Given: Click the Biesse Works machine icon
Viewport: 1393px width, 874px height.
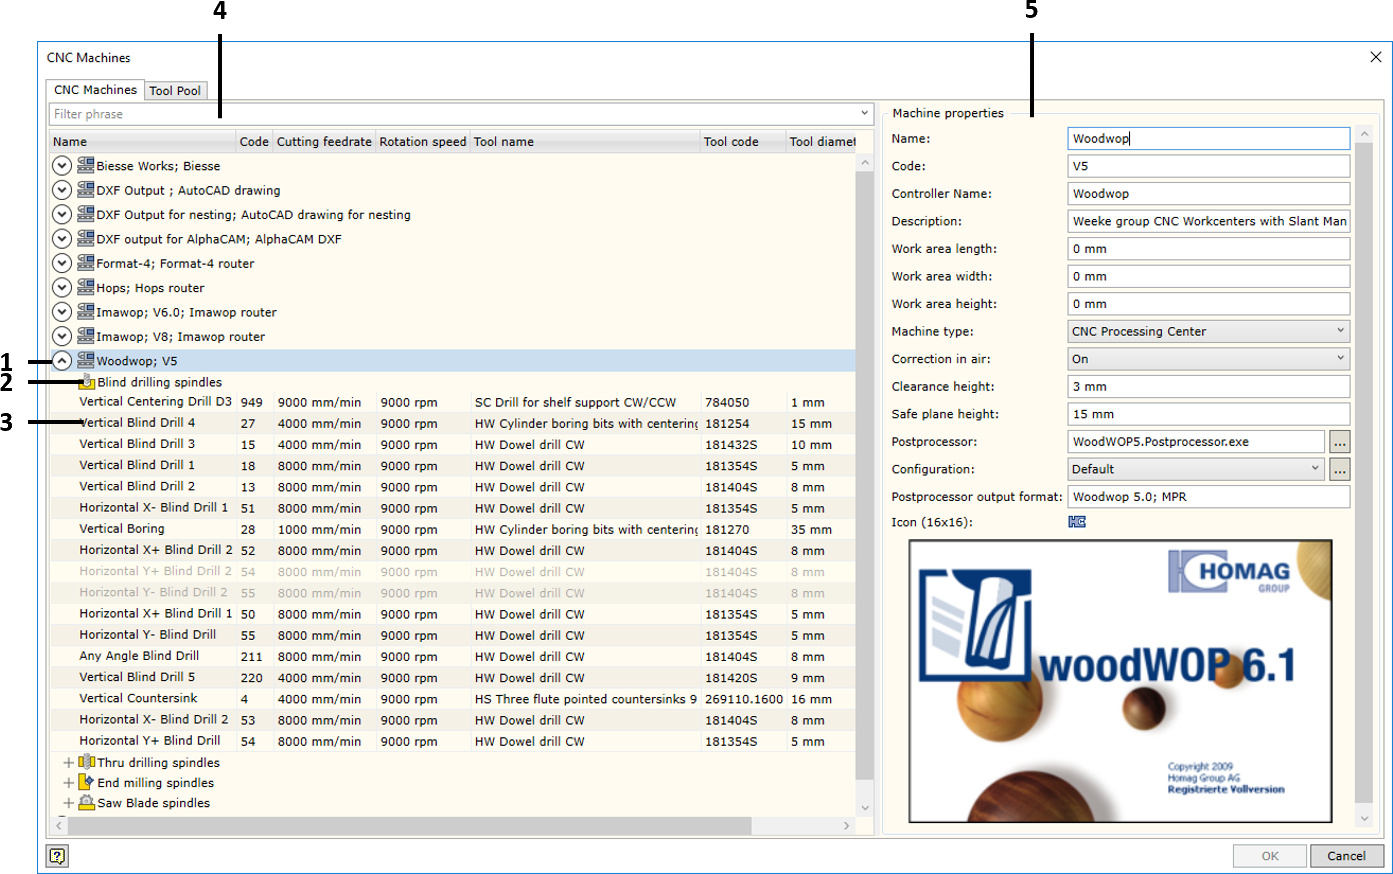Looking at the screenshot, I should 86,165.
